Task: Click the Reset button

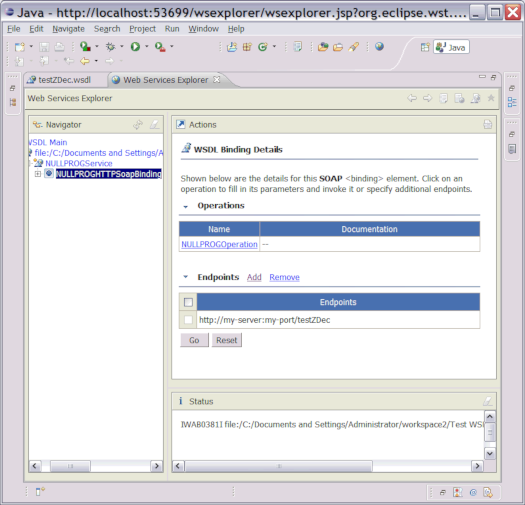Action: click(227, 340)
